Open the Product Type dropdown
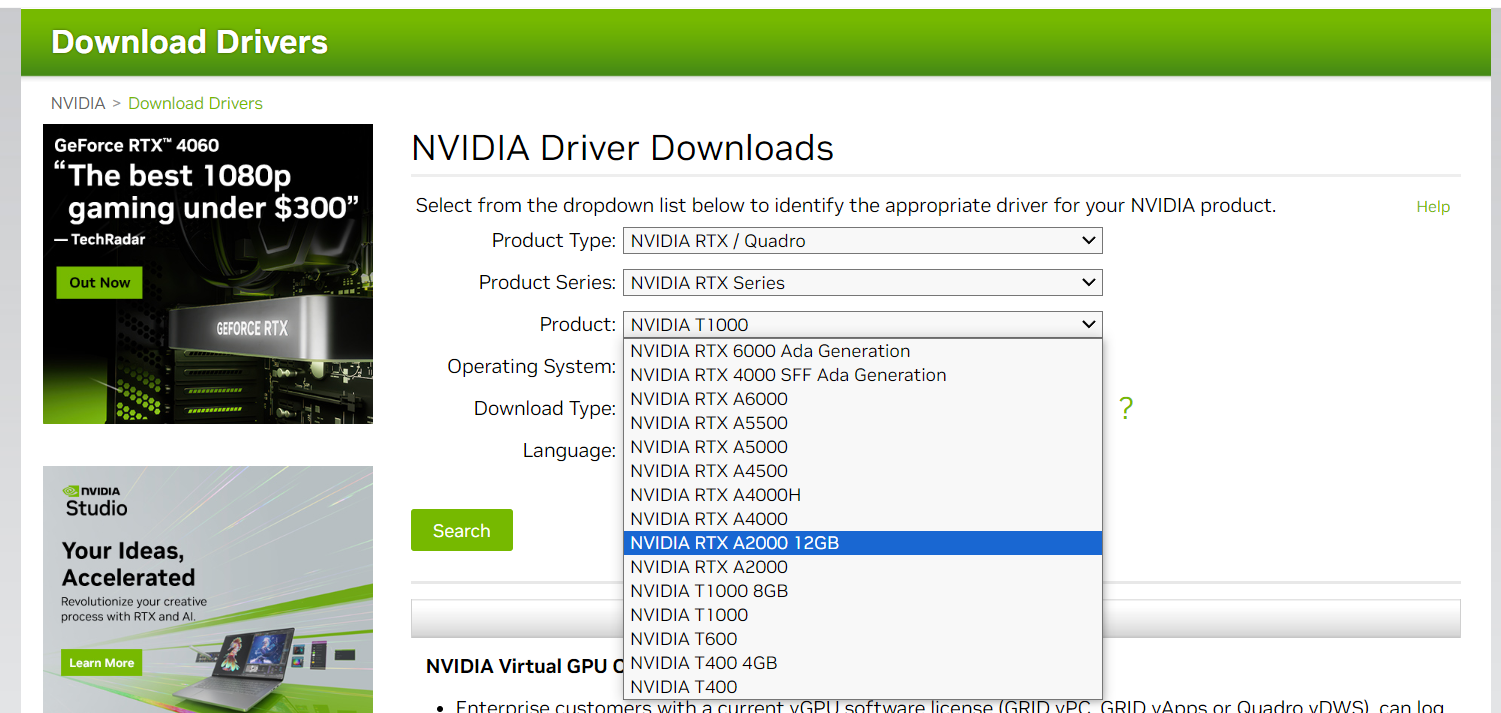 [x=862, y=241]
